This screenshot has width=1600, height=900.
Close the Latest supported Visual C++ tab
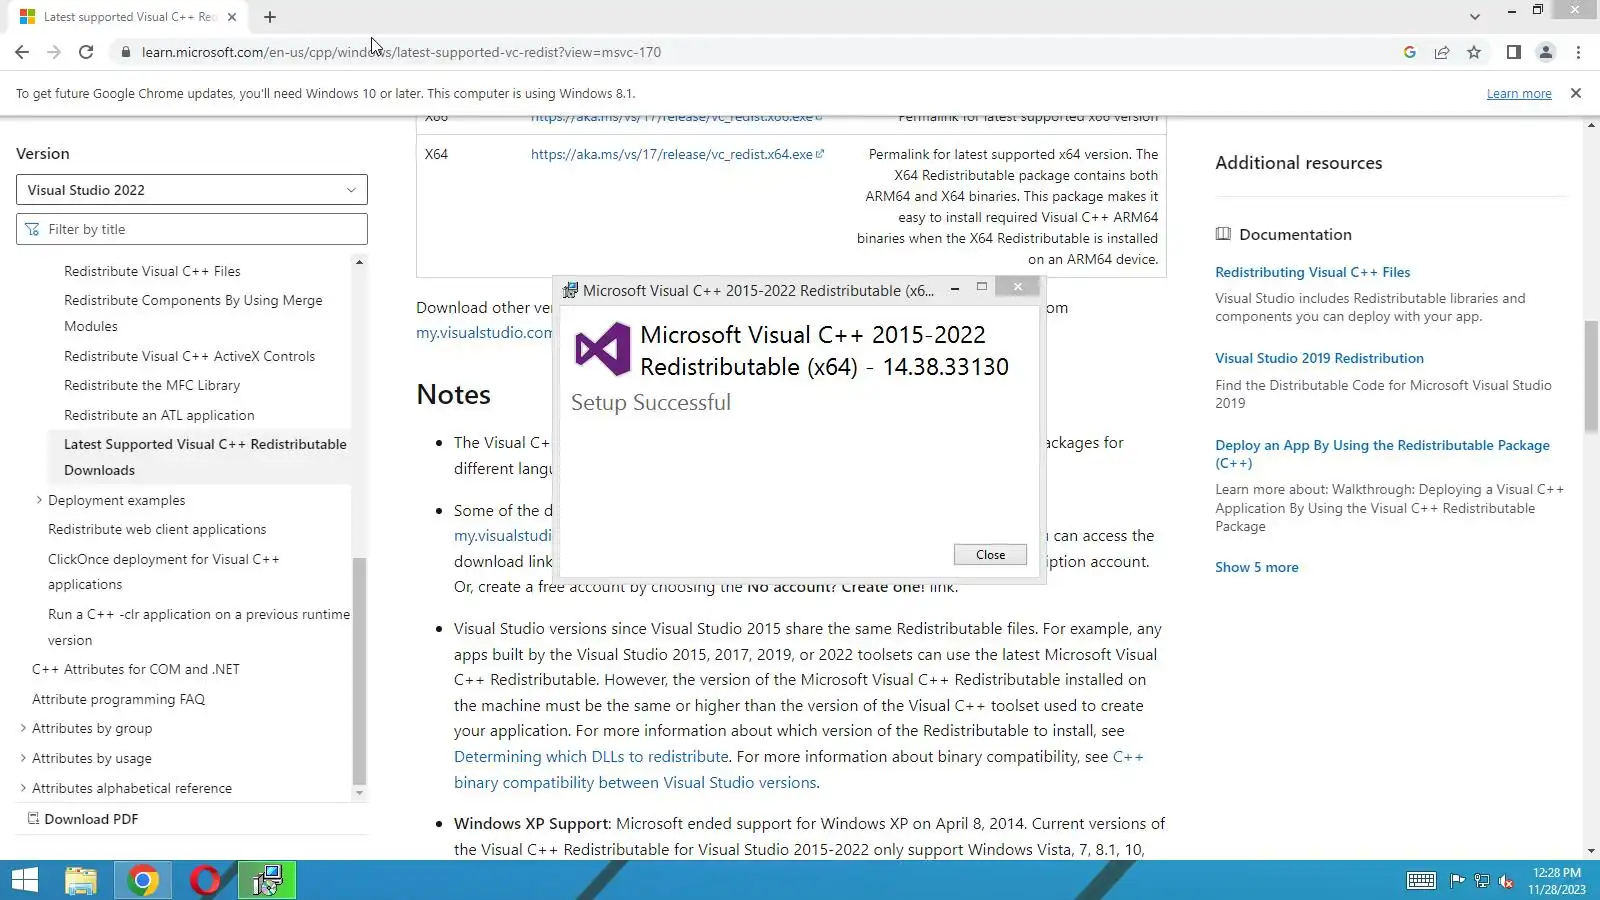coord(232,17)
